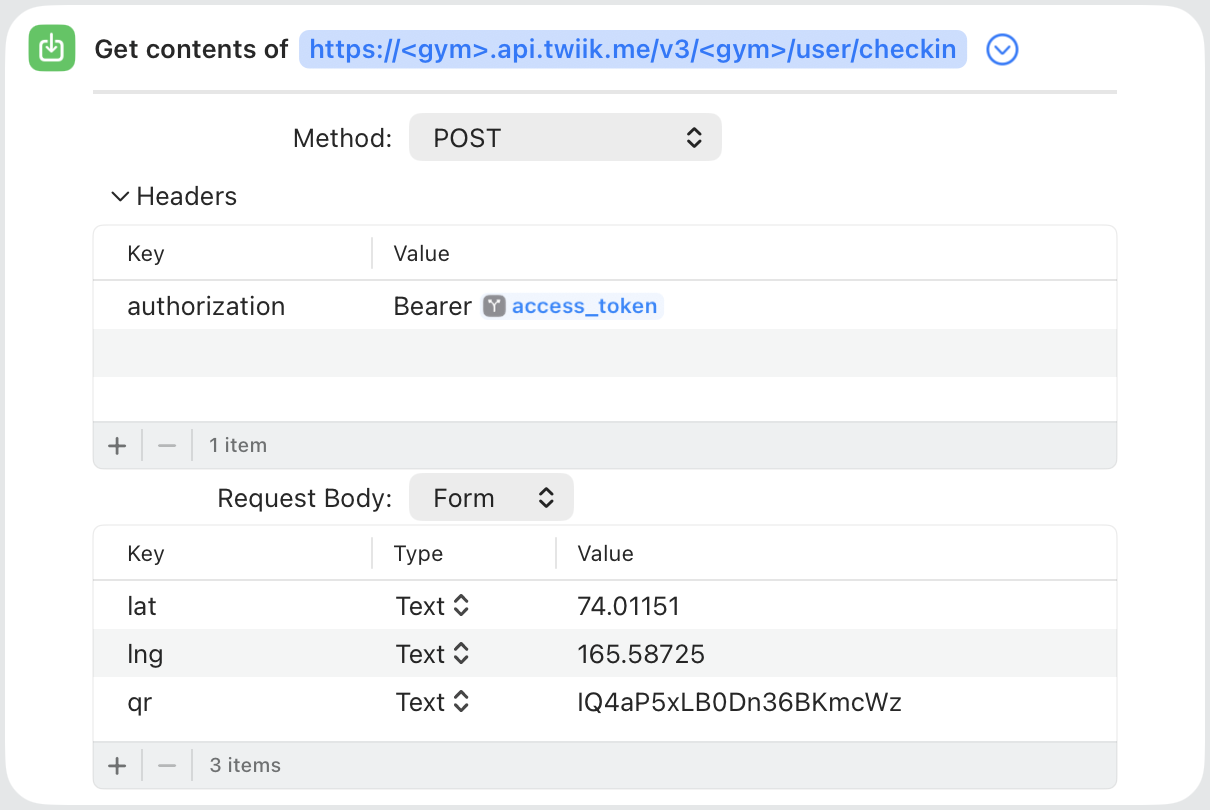
Task: Click plus to add a new header
Action: (x=117, y=445)
